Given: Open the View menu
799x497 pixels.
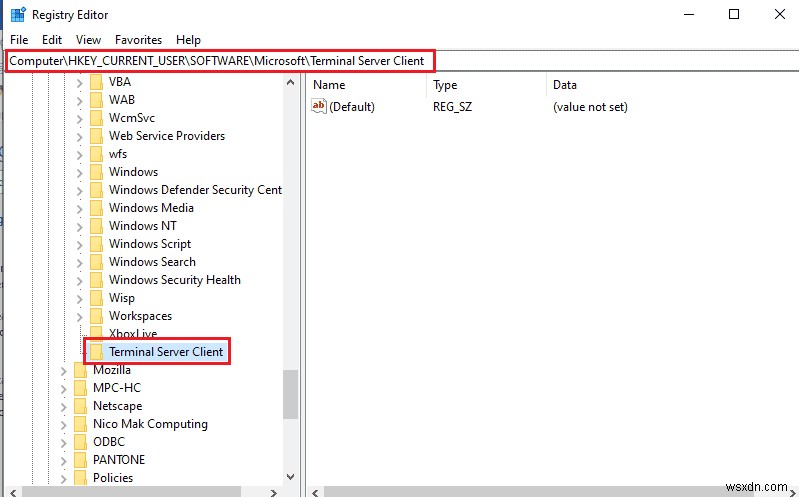Looking at the screenshot, I should pos(89,40).
